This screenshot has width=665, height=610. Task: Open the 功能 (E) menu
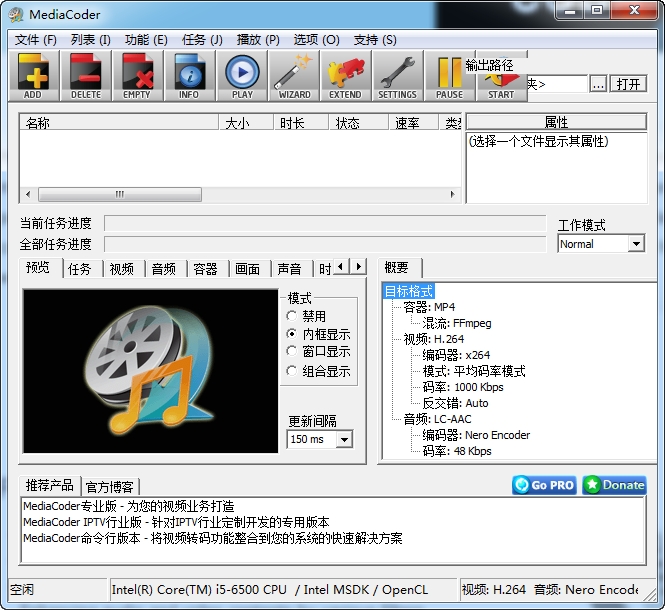pyautogui.click(x=146, y=40)
